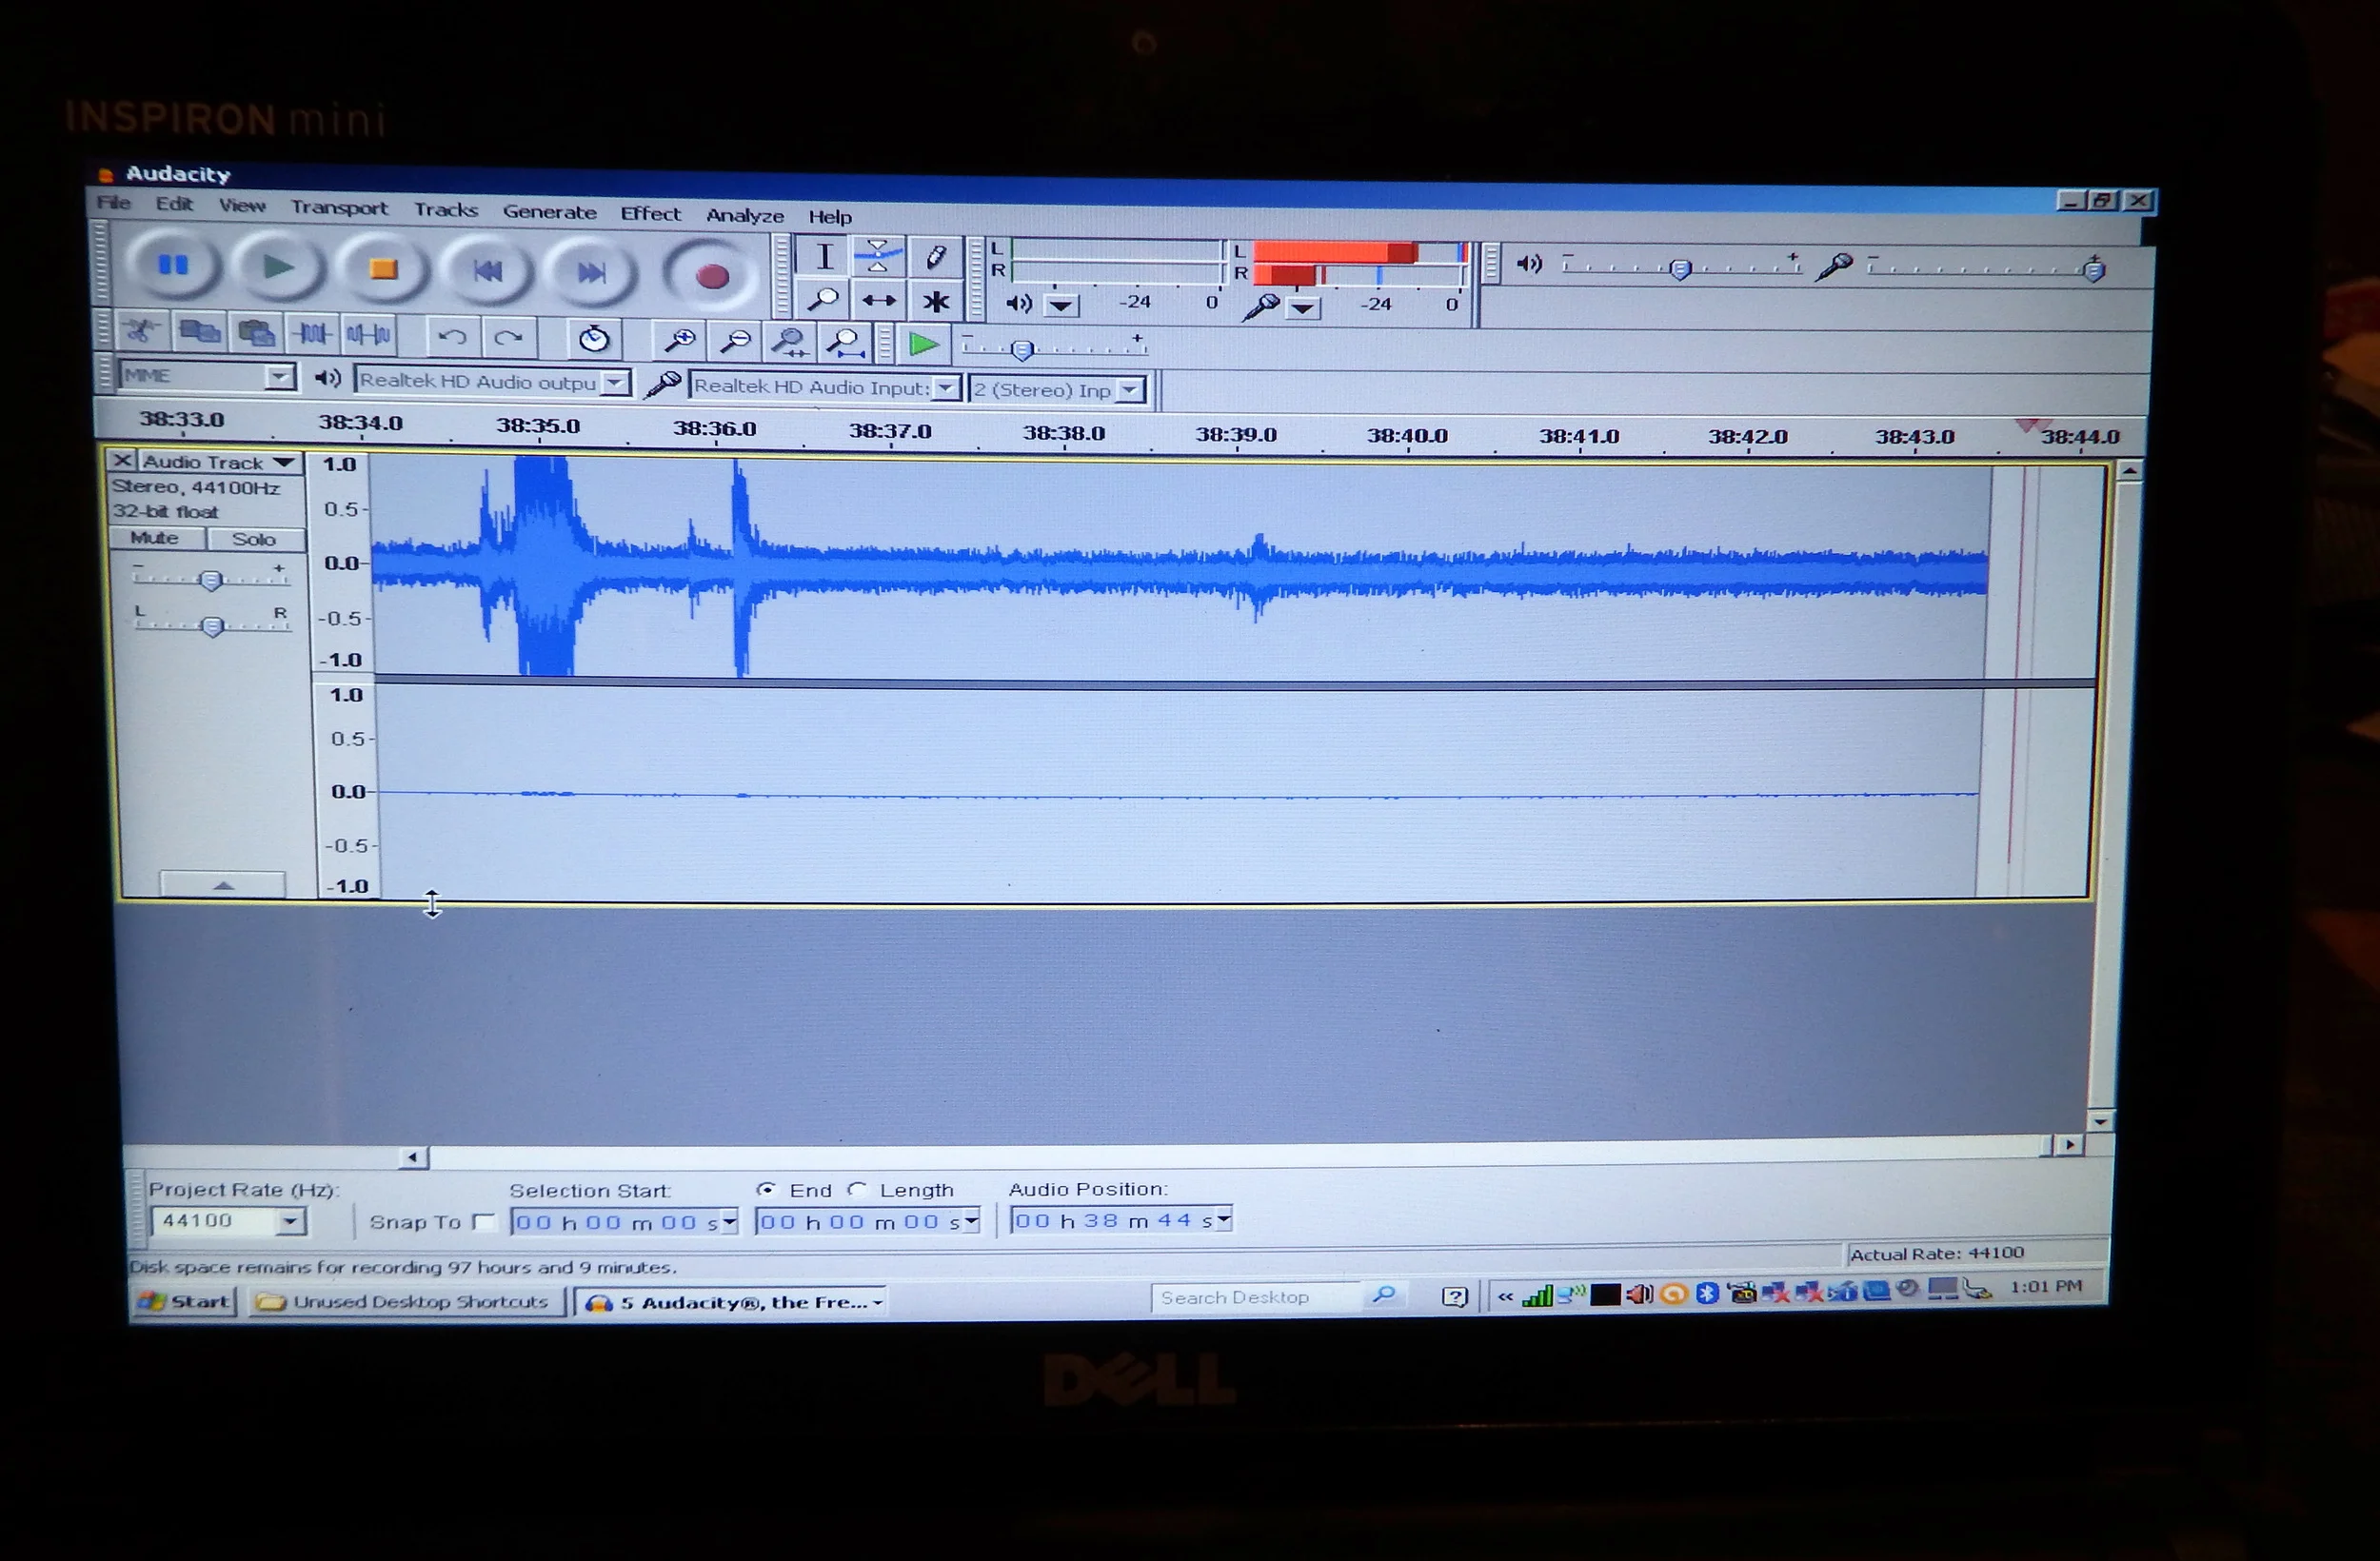The width and height of the screenshot is (2380, 1561).
Task: Open the MME audio host dropdown
Action: pyautogui.click(x=280, y=377)
